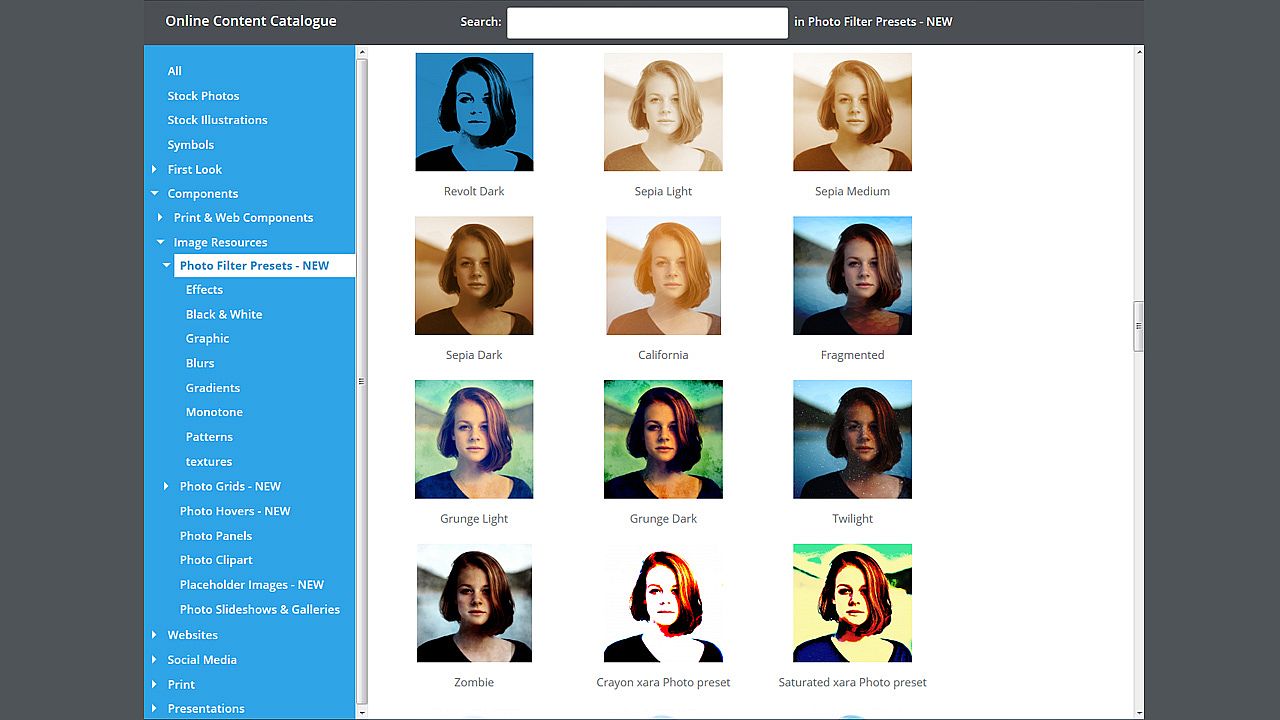Collapse the Image Resources arrow
The height and width of the screenshot is (720, 1280).
click(x=160, y=242)
